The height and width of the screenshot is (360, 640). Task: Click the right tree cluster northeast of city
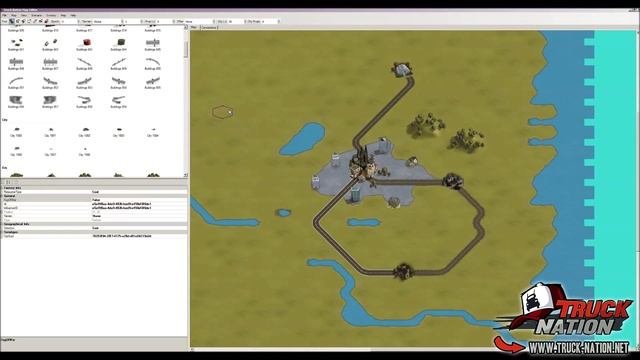[467, 139]
